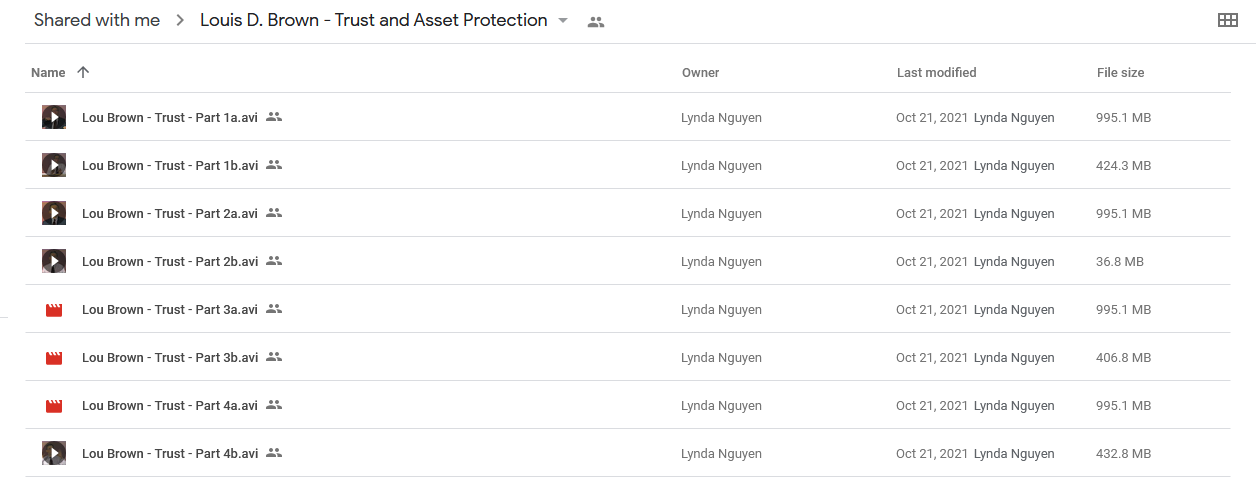Screen dimensions: 1256x478
Task: Click the red clapperboard icon of Part 4a.avi
Action: pos(54,406)
